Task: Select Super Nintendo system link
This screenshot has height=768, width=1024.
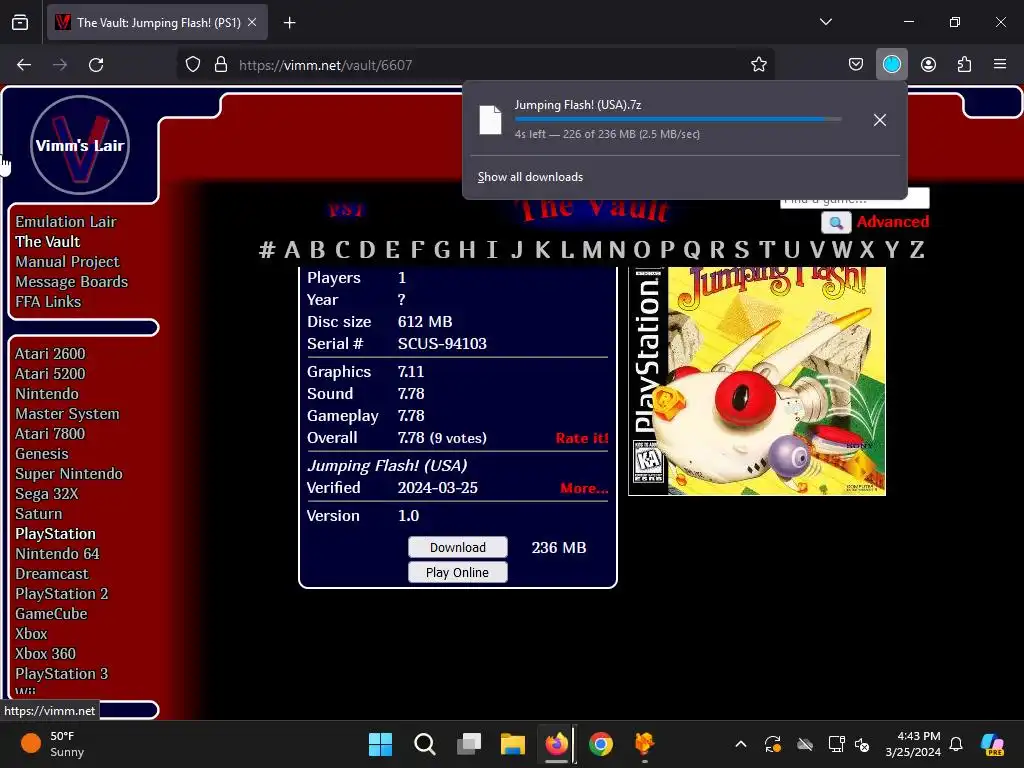Action: point(69,474)
